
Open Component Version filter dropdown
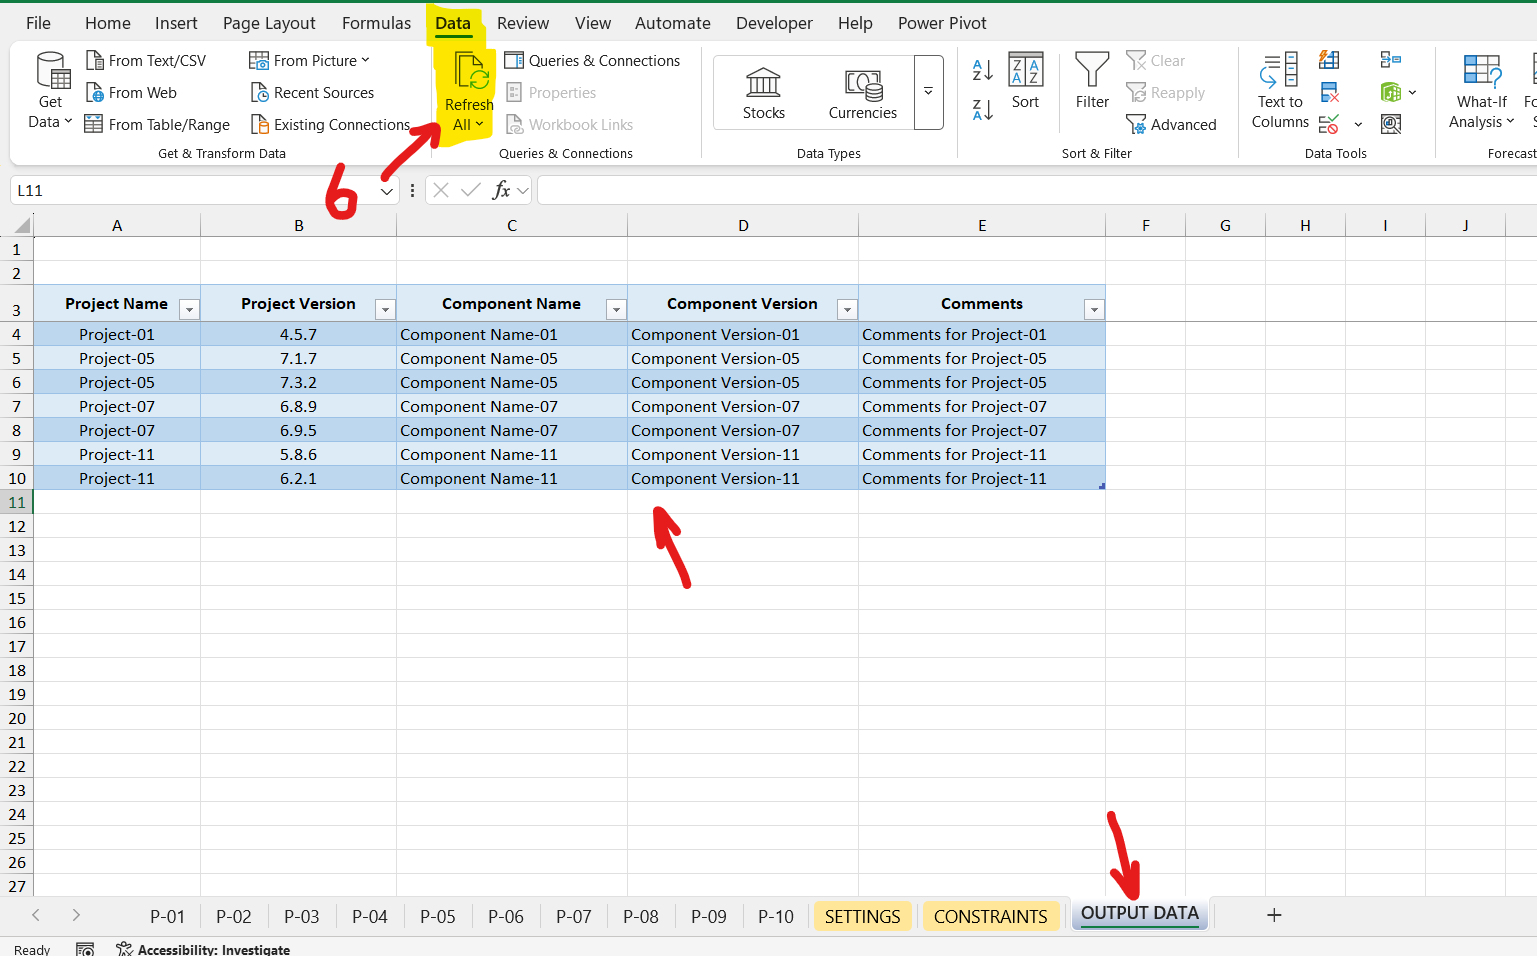coord(847,310)
